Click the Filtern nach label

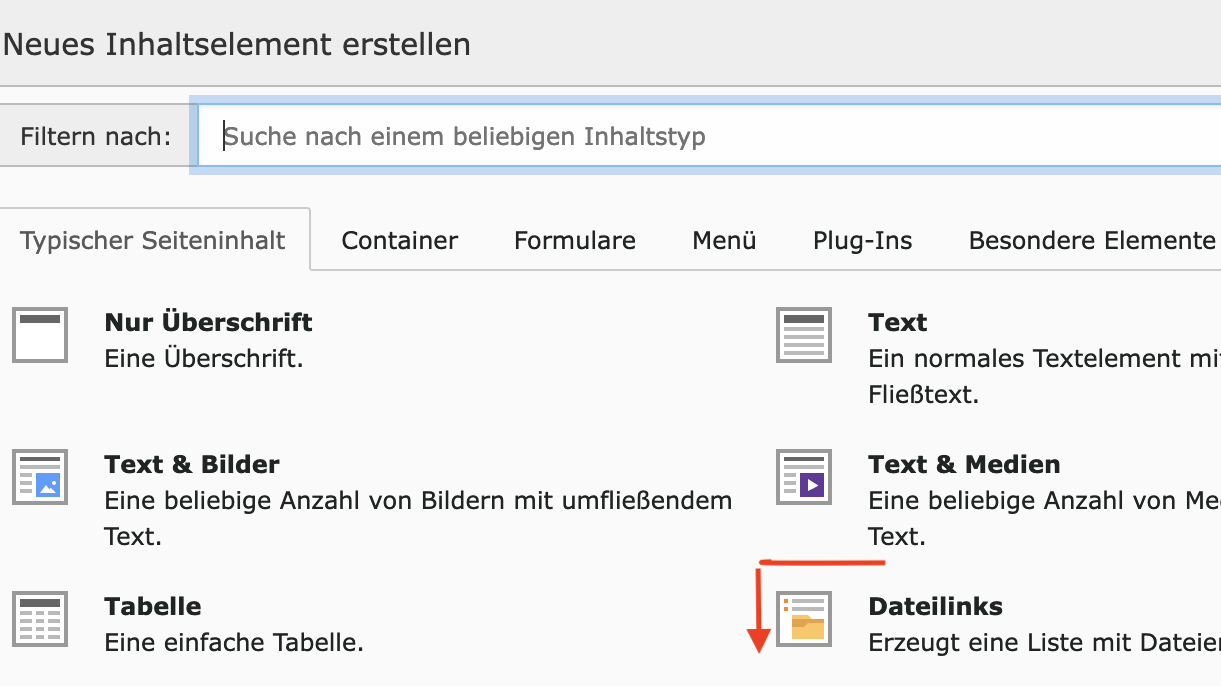(96, 136)
